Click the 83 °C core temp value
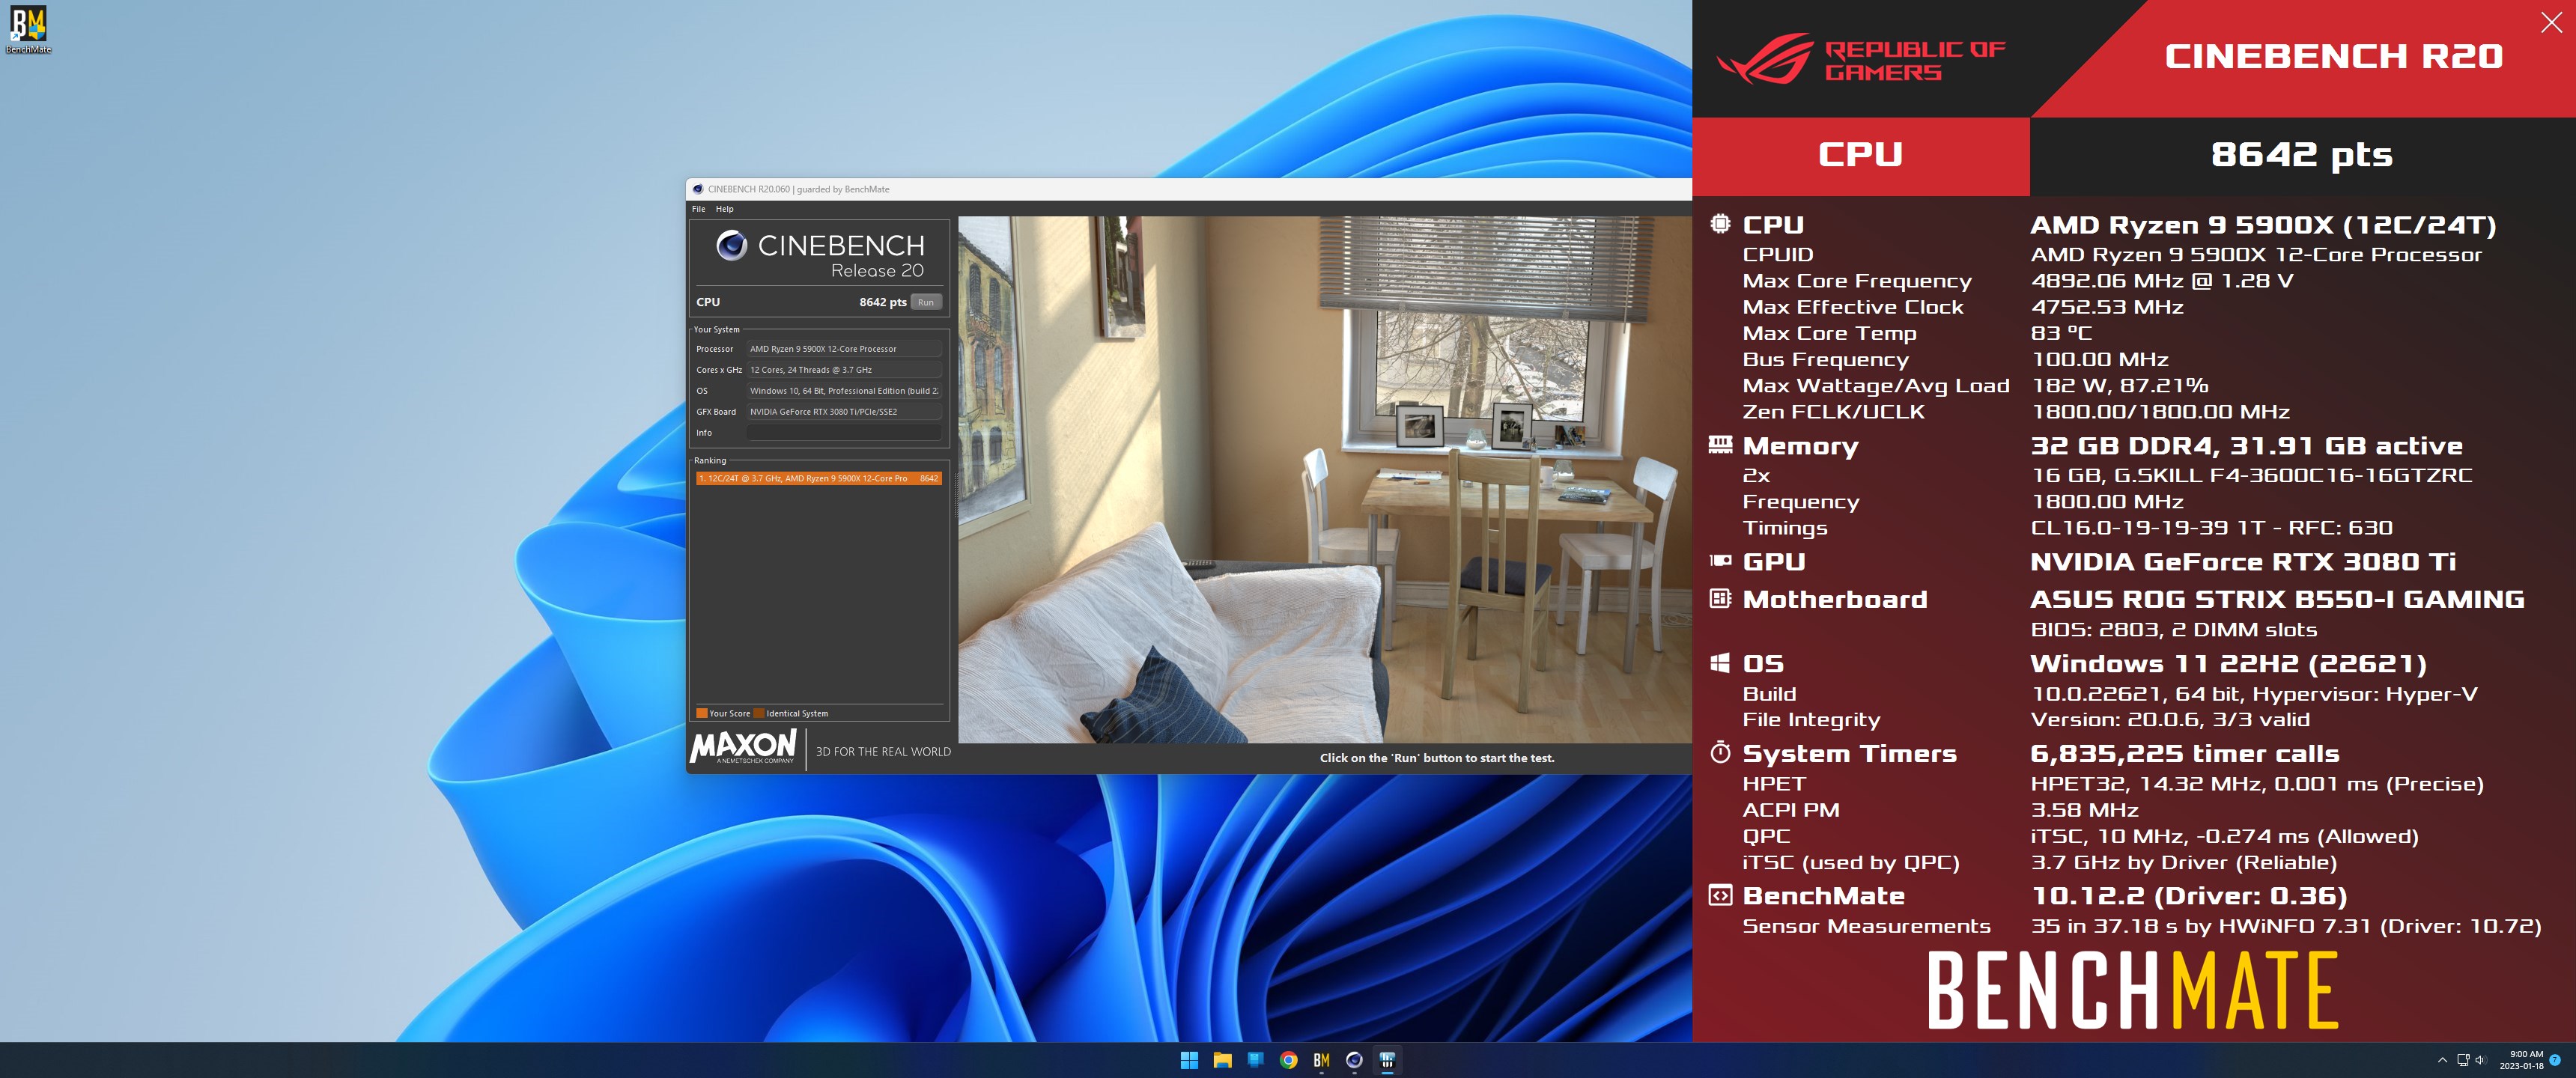This screenshot has width=2576, height=1078. 2061,333
